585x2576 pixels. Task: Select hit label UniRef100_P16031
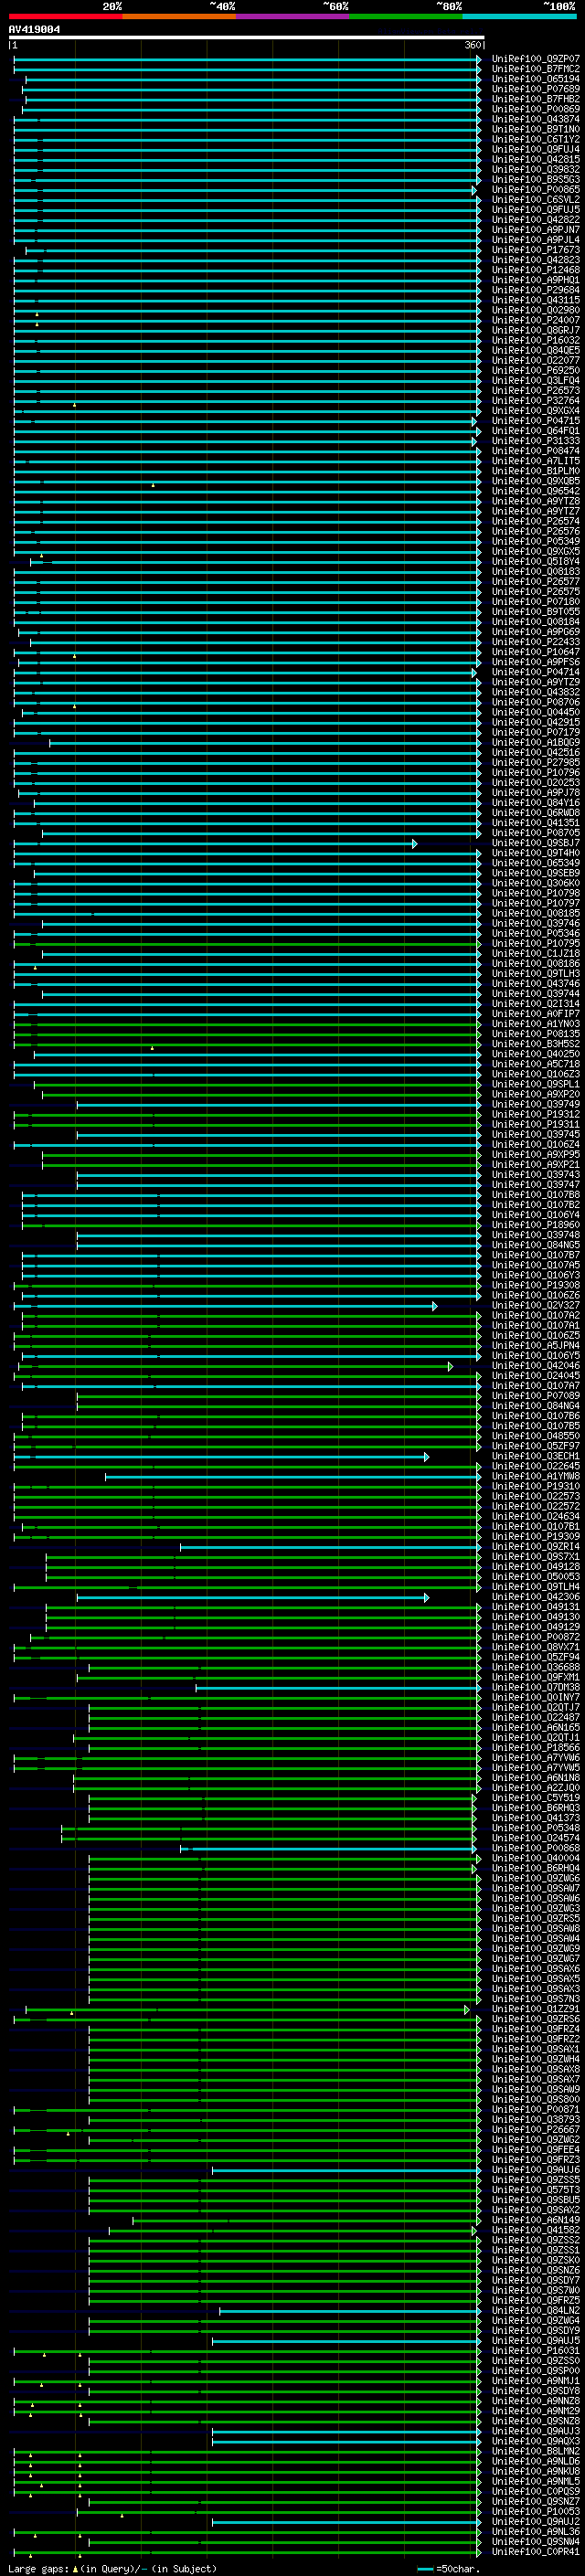tap(536, 2350)
